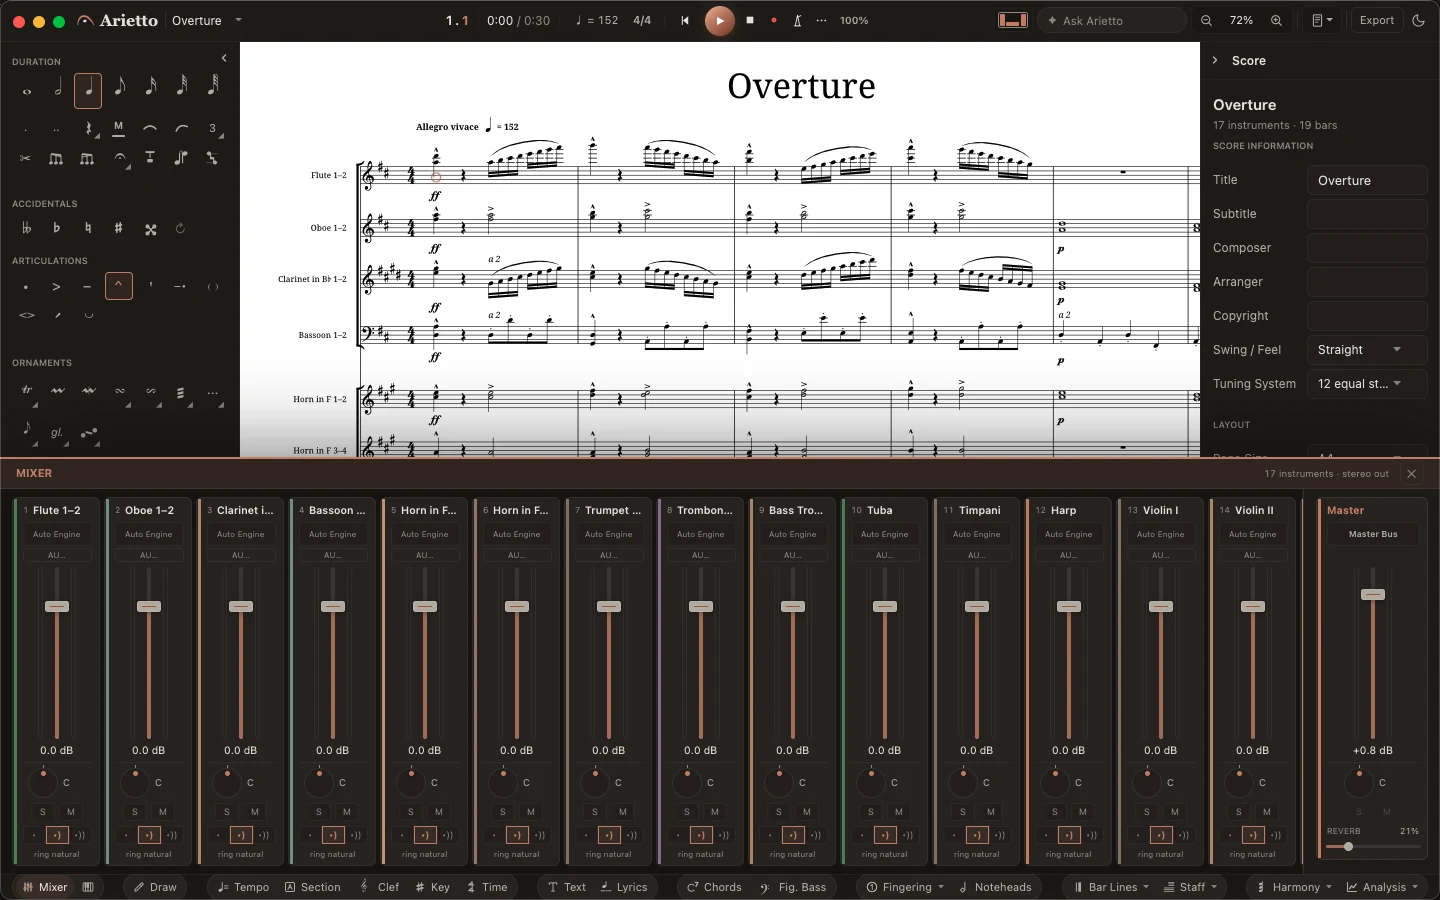Click the rewind to start button

point(685,21)
